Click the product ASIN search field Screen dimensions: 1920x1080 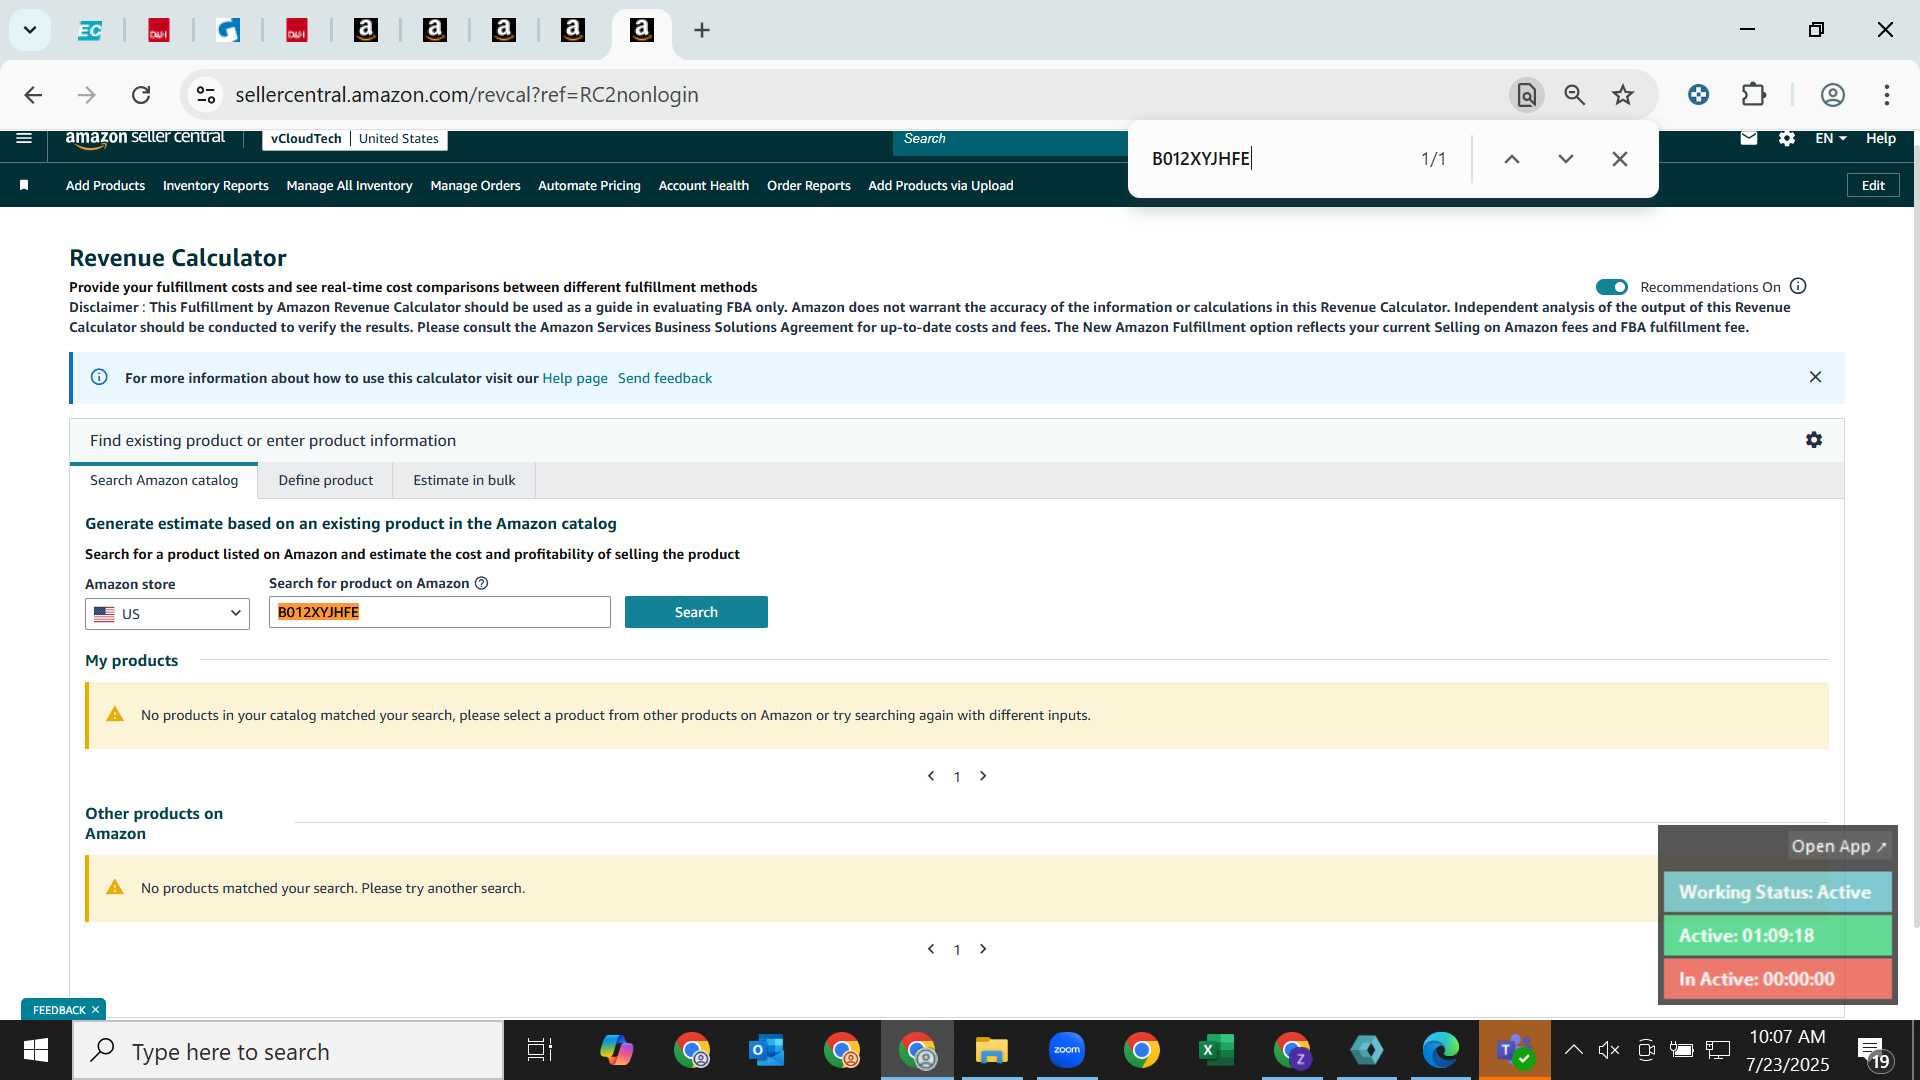[x=439, y=612]
